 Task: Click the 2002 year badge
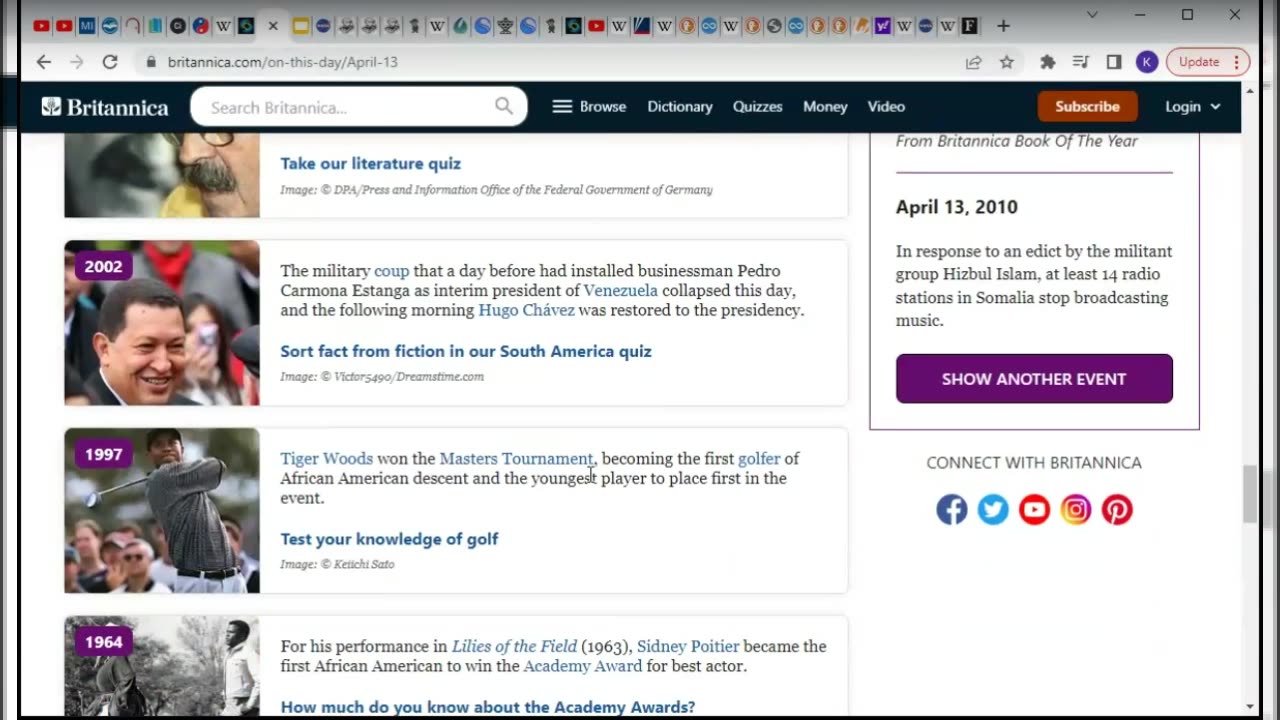click(103, 267)
